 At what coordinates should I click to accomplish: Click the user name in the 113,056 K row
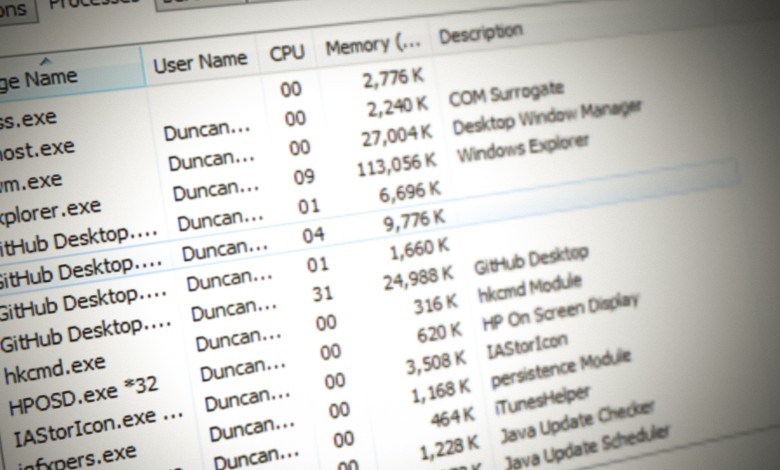[x=216, y=191]
